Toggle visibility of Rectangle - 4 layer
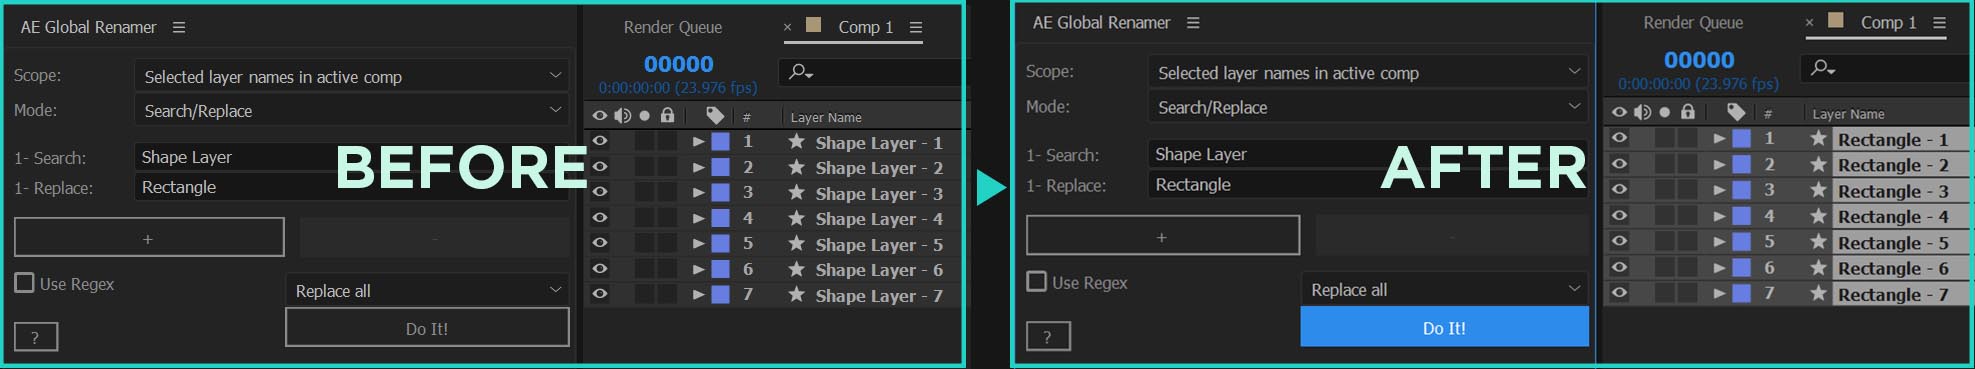This screenshot has width=1975, height=369. pos(1619,215)
